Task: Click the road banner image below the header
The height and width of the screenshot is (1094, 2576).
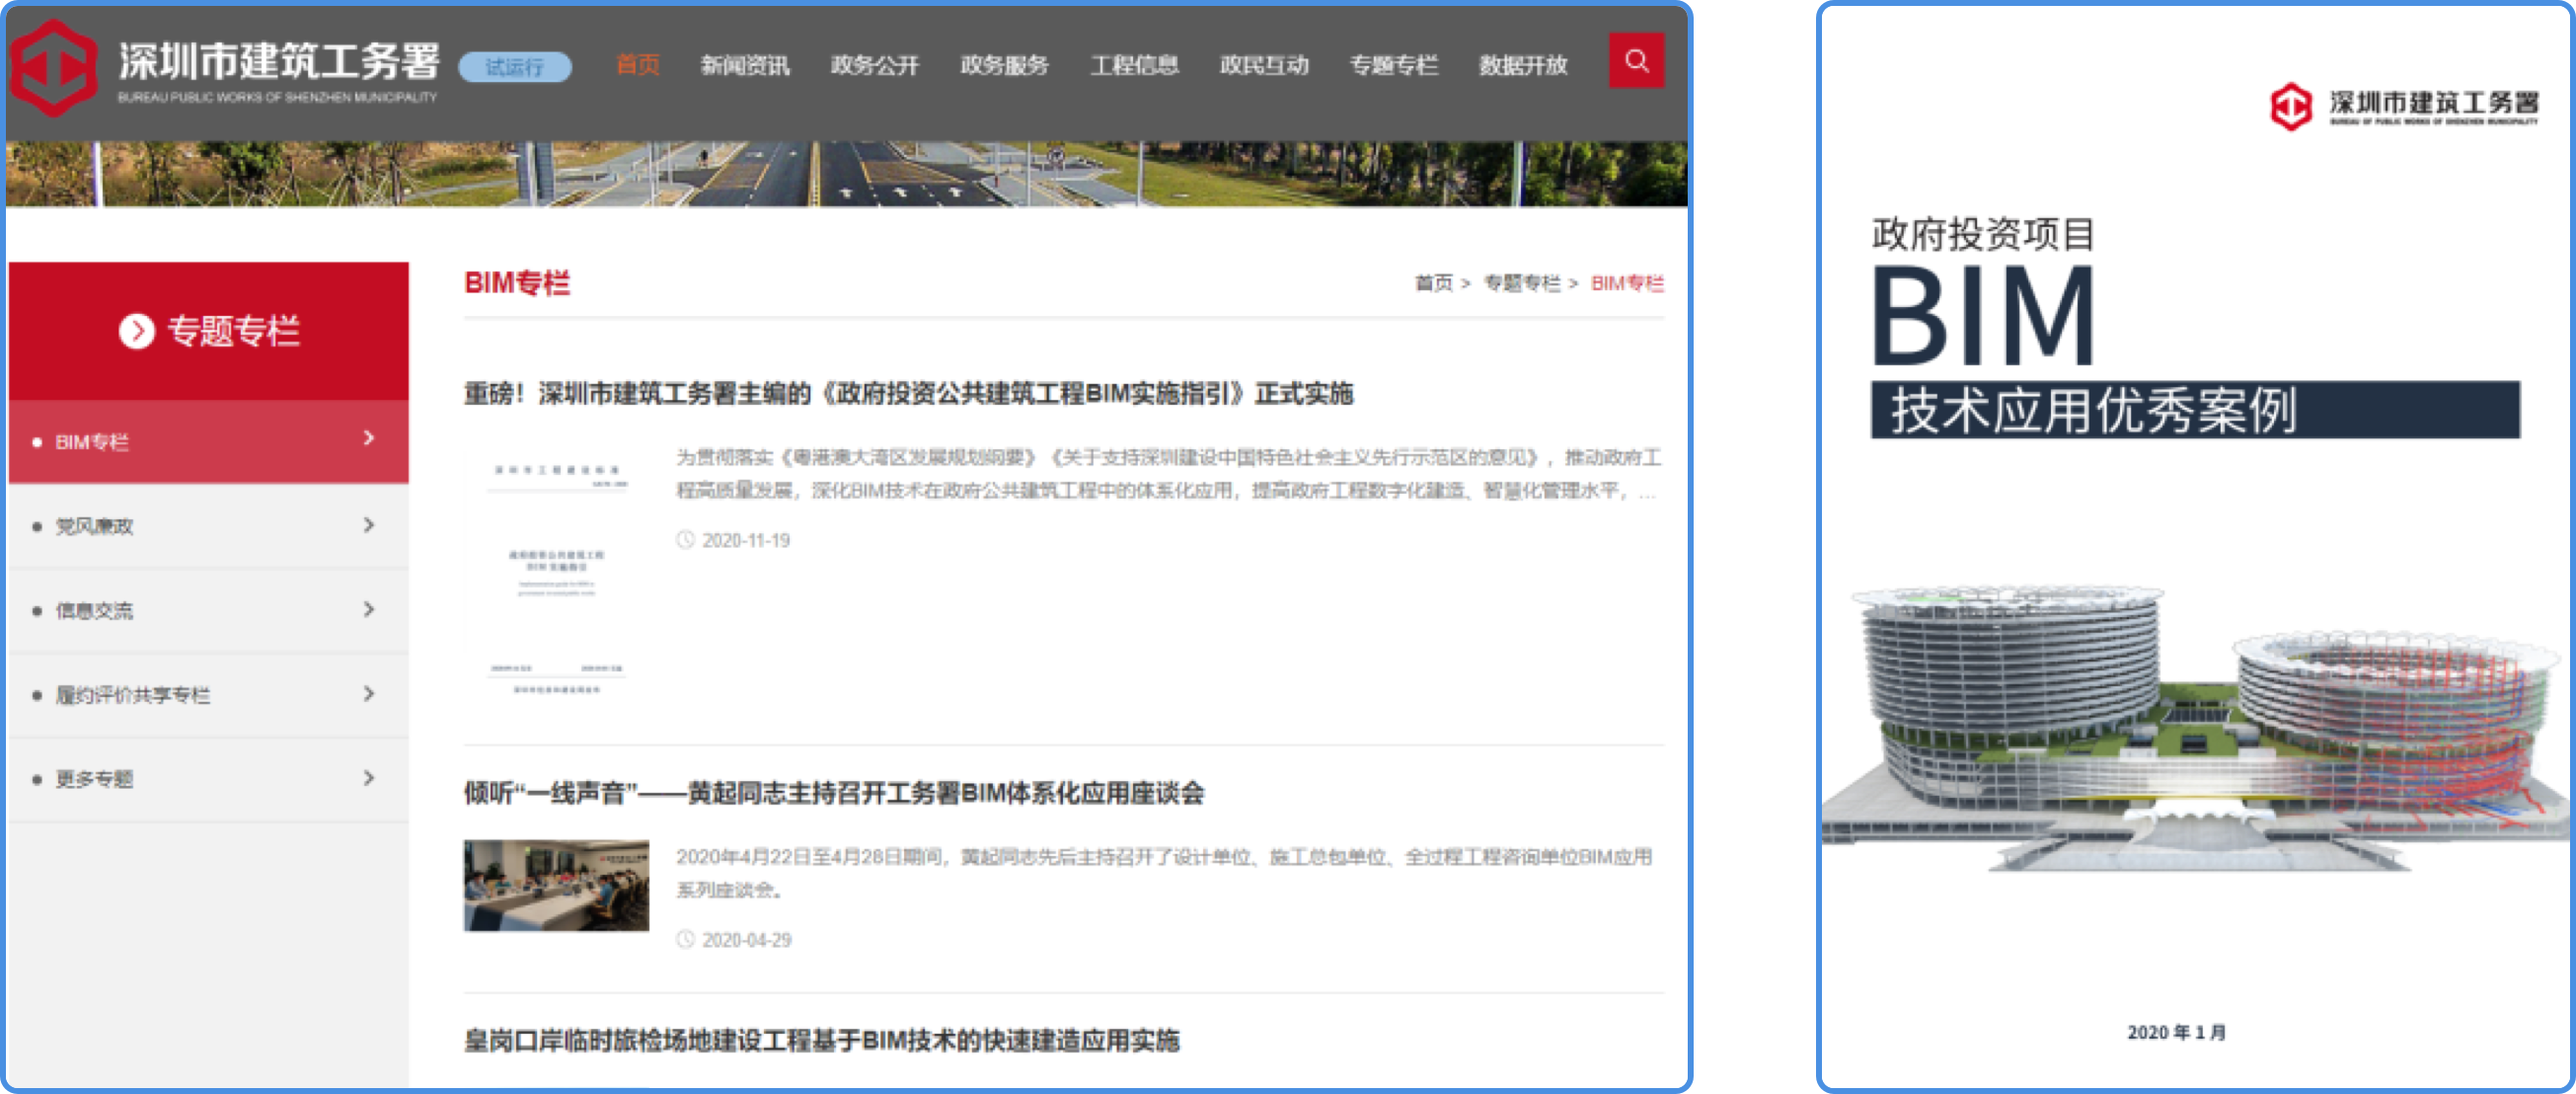Action: coord(846,174)
